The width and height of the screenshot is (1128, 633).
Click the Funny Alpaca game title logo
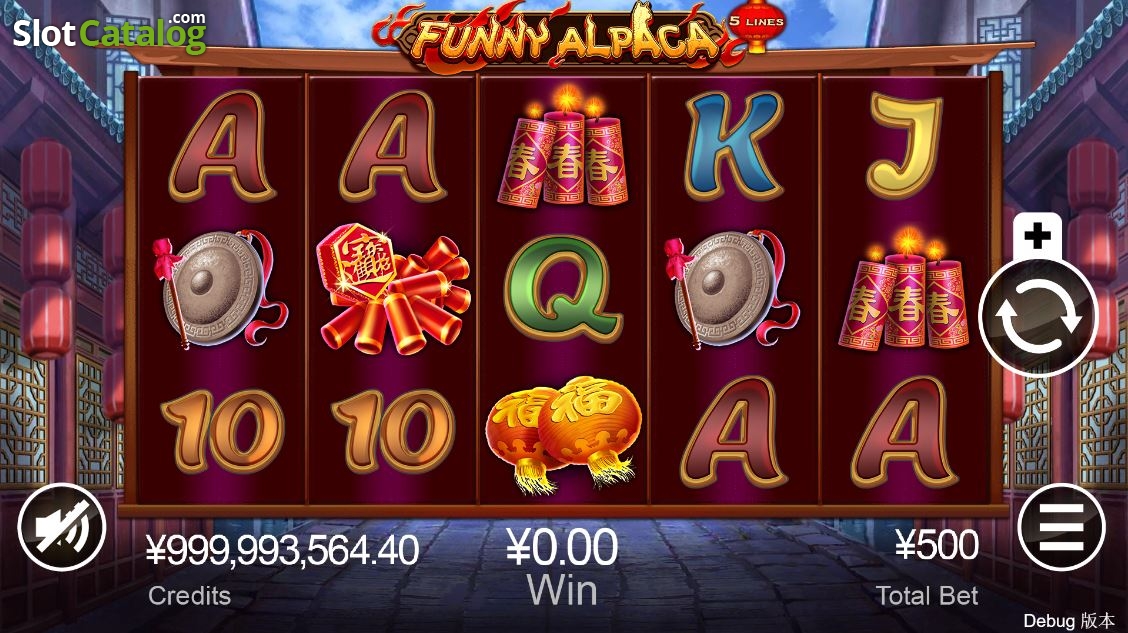coord(565,36)
